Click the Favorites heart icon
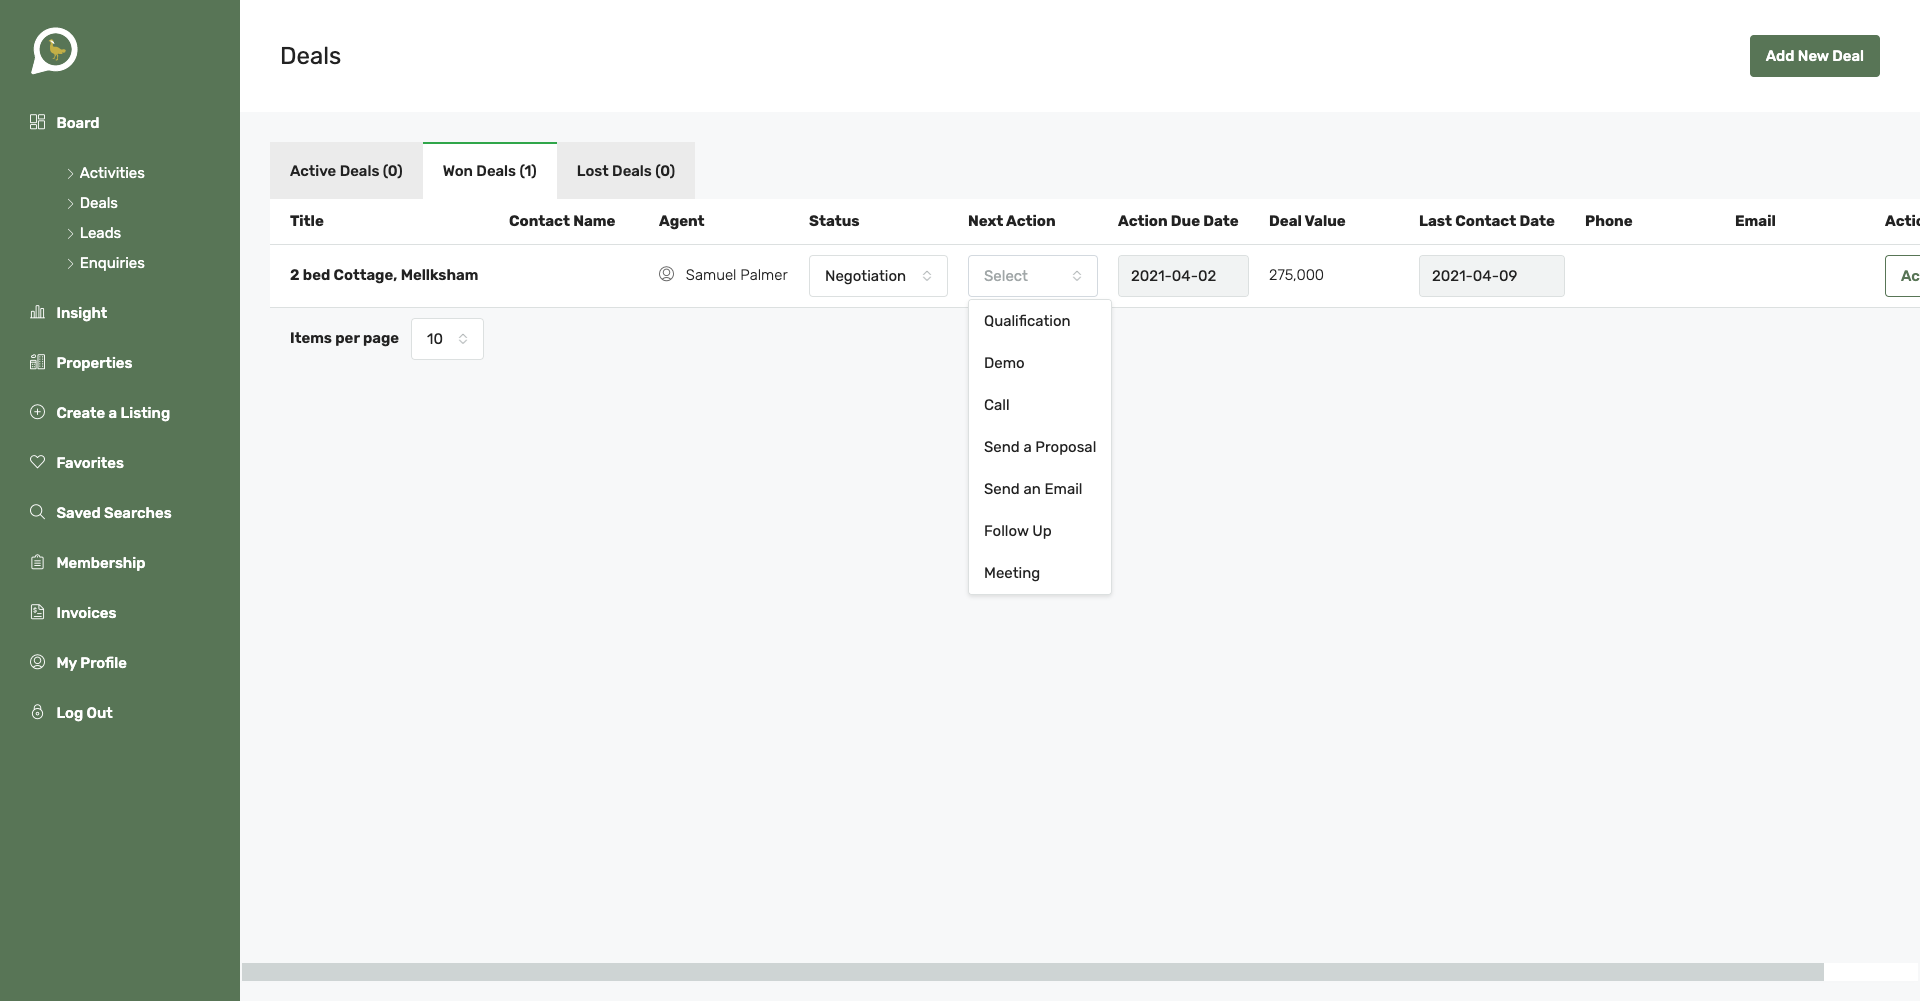 tap(38, 462)
